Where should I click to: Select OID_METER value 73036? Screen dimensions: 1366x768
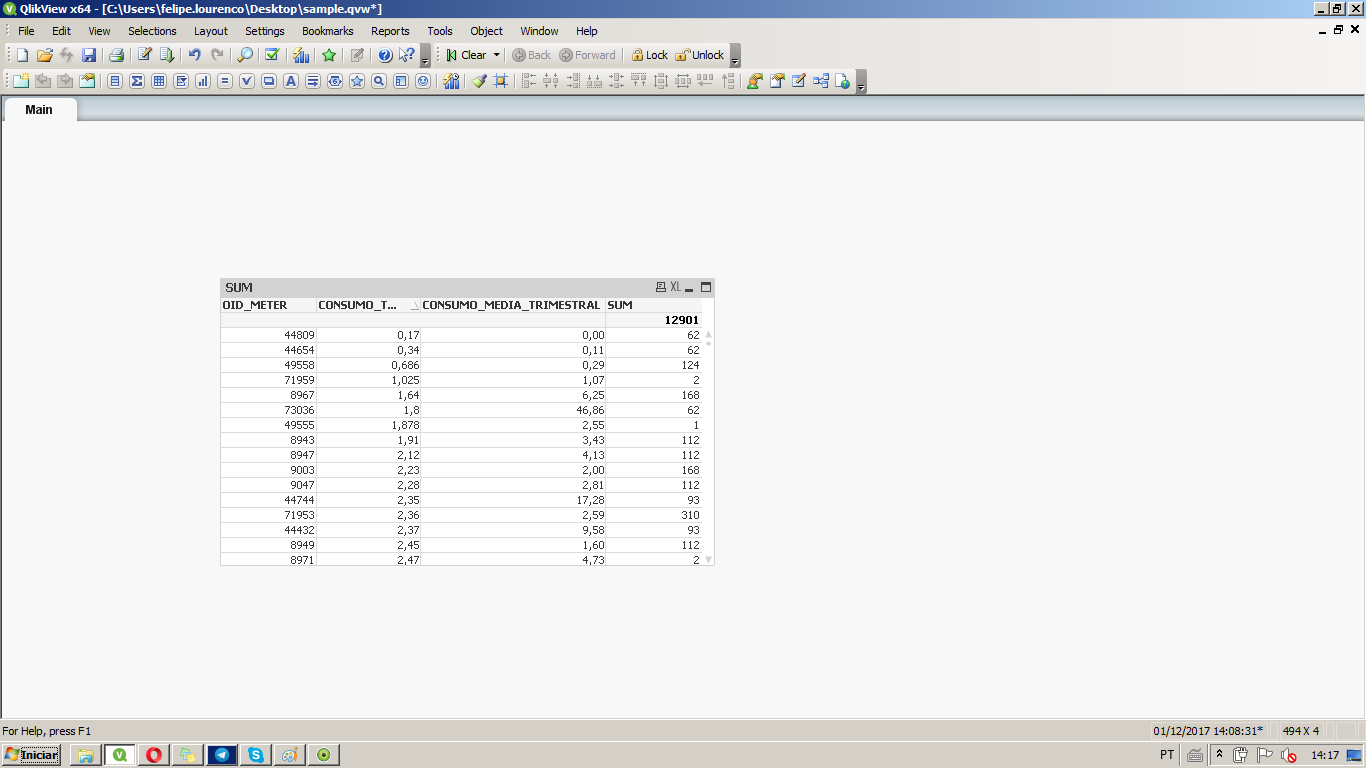[x=268, y=410]
